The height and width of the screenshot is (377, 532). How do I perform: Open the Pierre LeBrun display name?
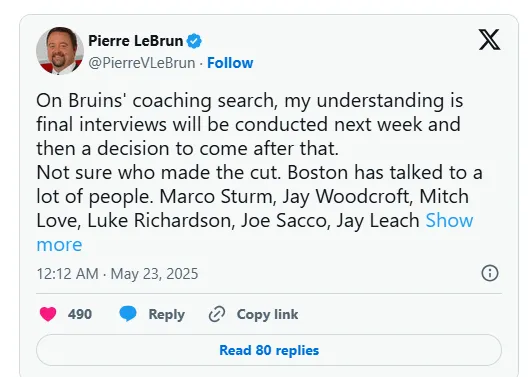click(136, 41)
